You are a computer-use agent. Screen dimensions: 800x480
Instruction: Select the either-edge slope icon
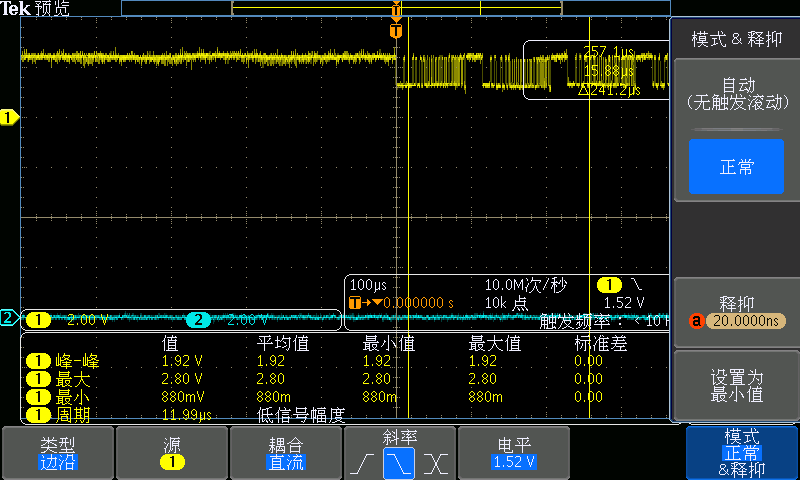coord(436,464)
